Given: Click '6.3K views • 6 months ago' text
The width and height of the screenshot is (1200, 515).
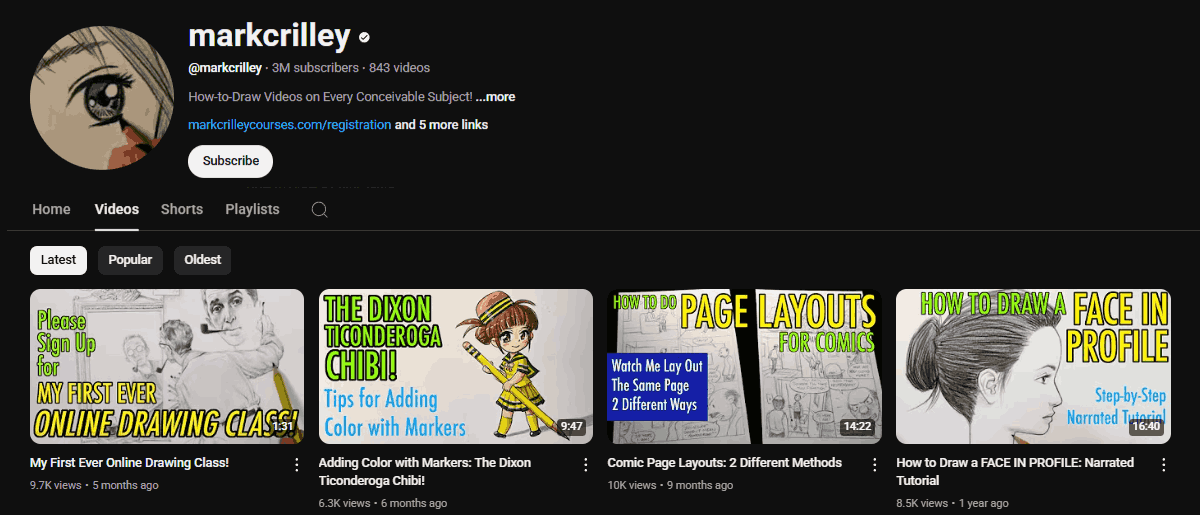Looking at the screenshot, I should [383, 503].
